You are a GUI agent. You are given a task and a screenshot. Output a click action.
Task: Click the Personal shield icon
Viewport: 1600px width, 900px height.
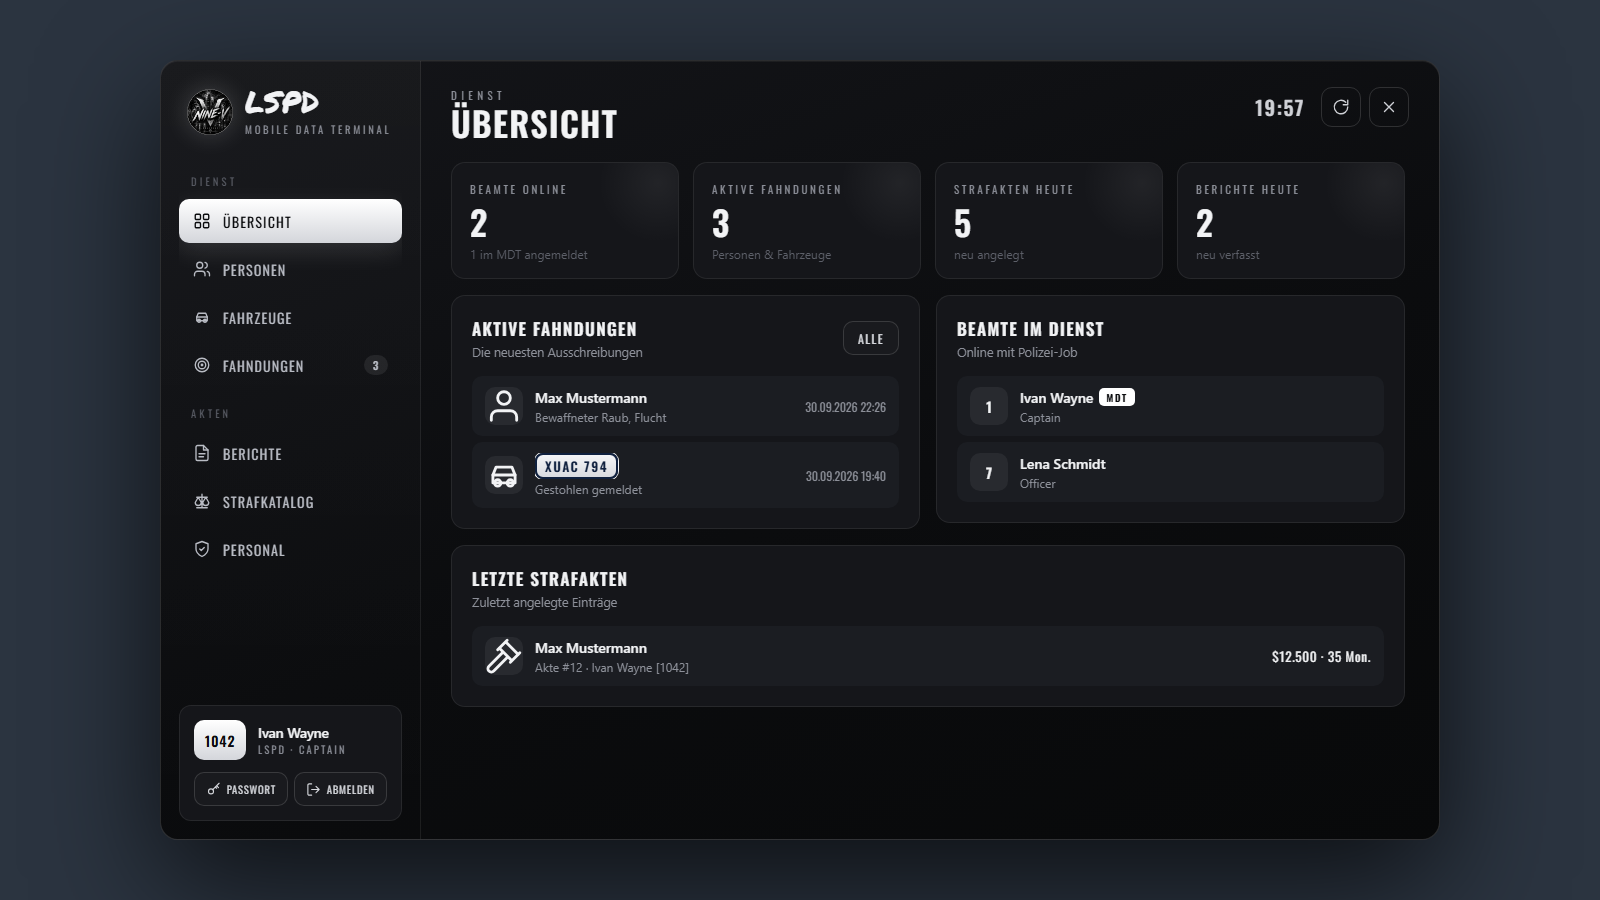coord(202,549)
